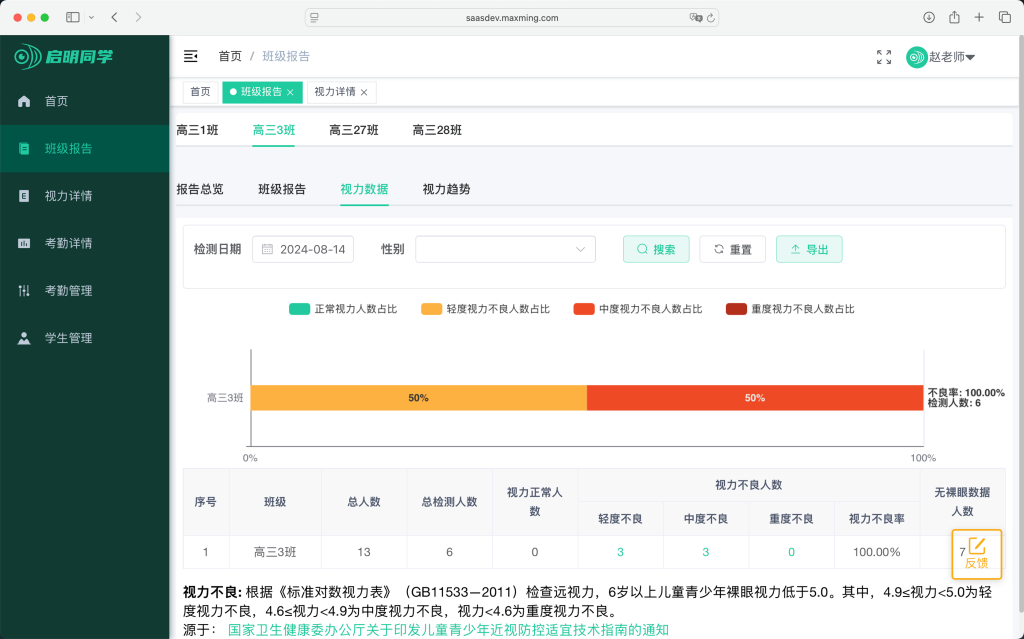Open 首页 in the sidebar

[x=57, y=101]
